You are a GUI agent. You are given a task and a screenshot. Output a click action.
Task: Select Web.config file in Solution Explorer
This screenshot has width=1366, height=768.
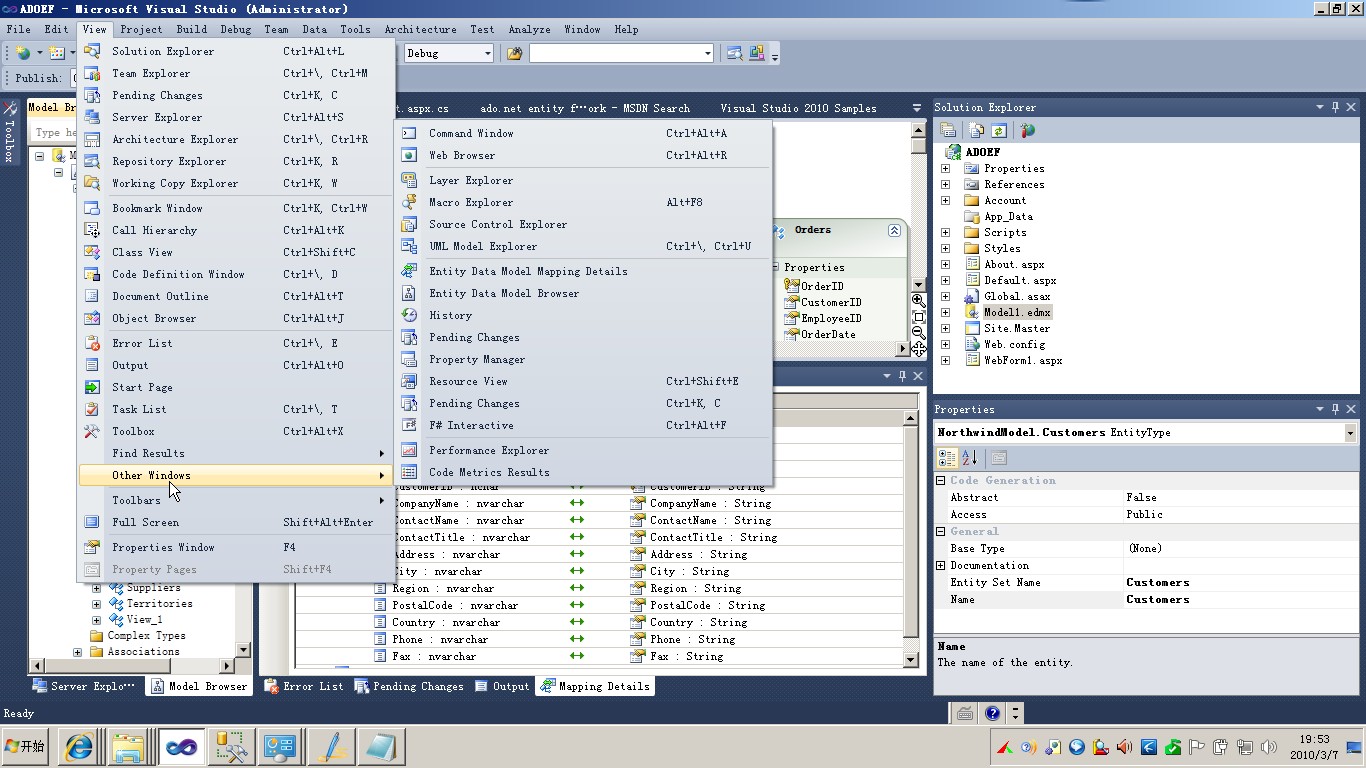pyautogui.click(x=1014, y=344)
